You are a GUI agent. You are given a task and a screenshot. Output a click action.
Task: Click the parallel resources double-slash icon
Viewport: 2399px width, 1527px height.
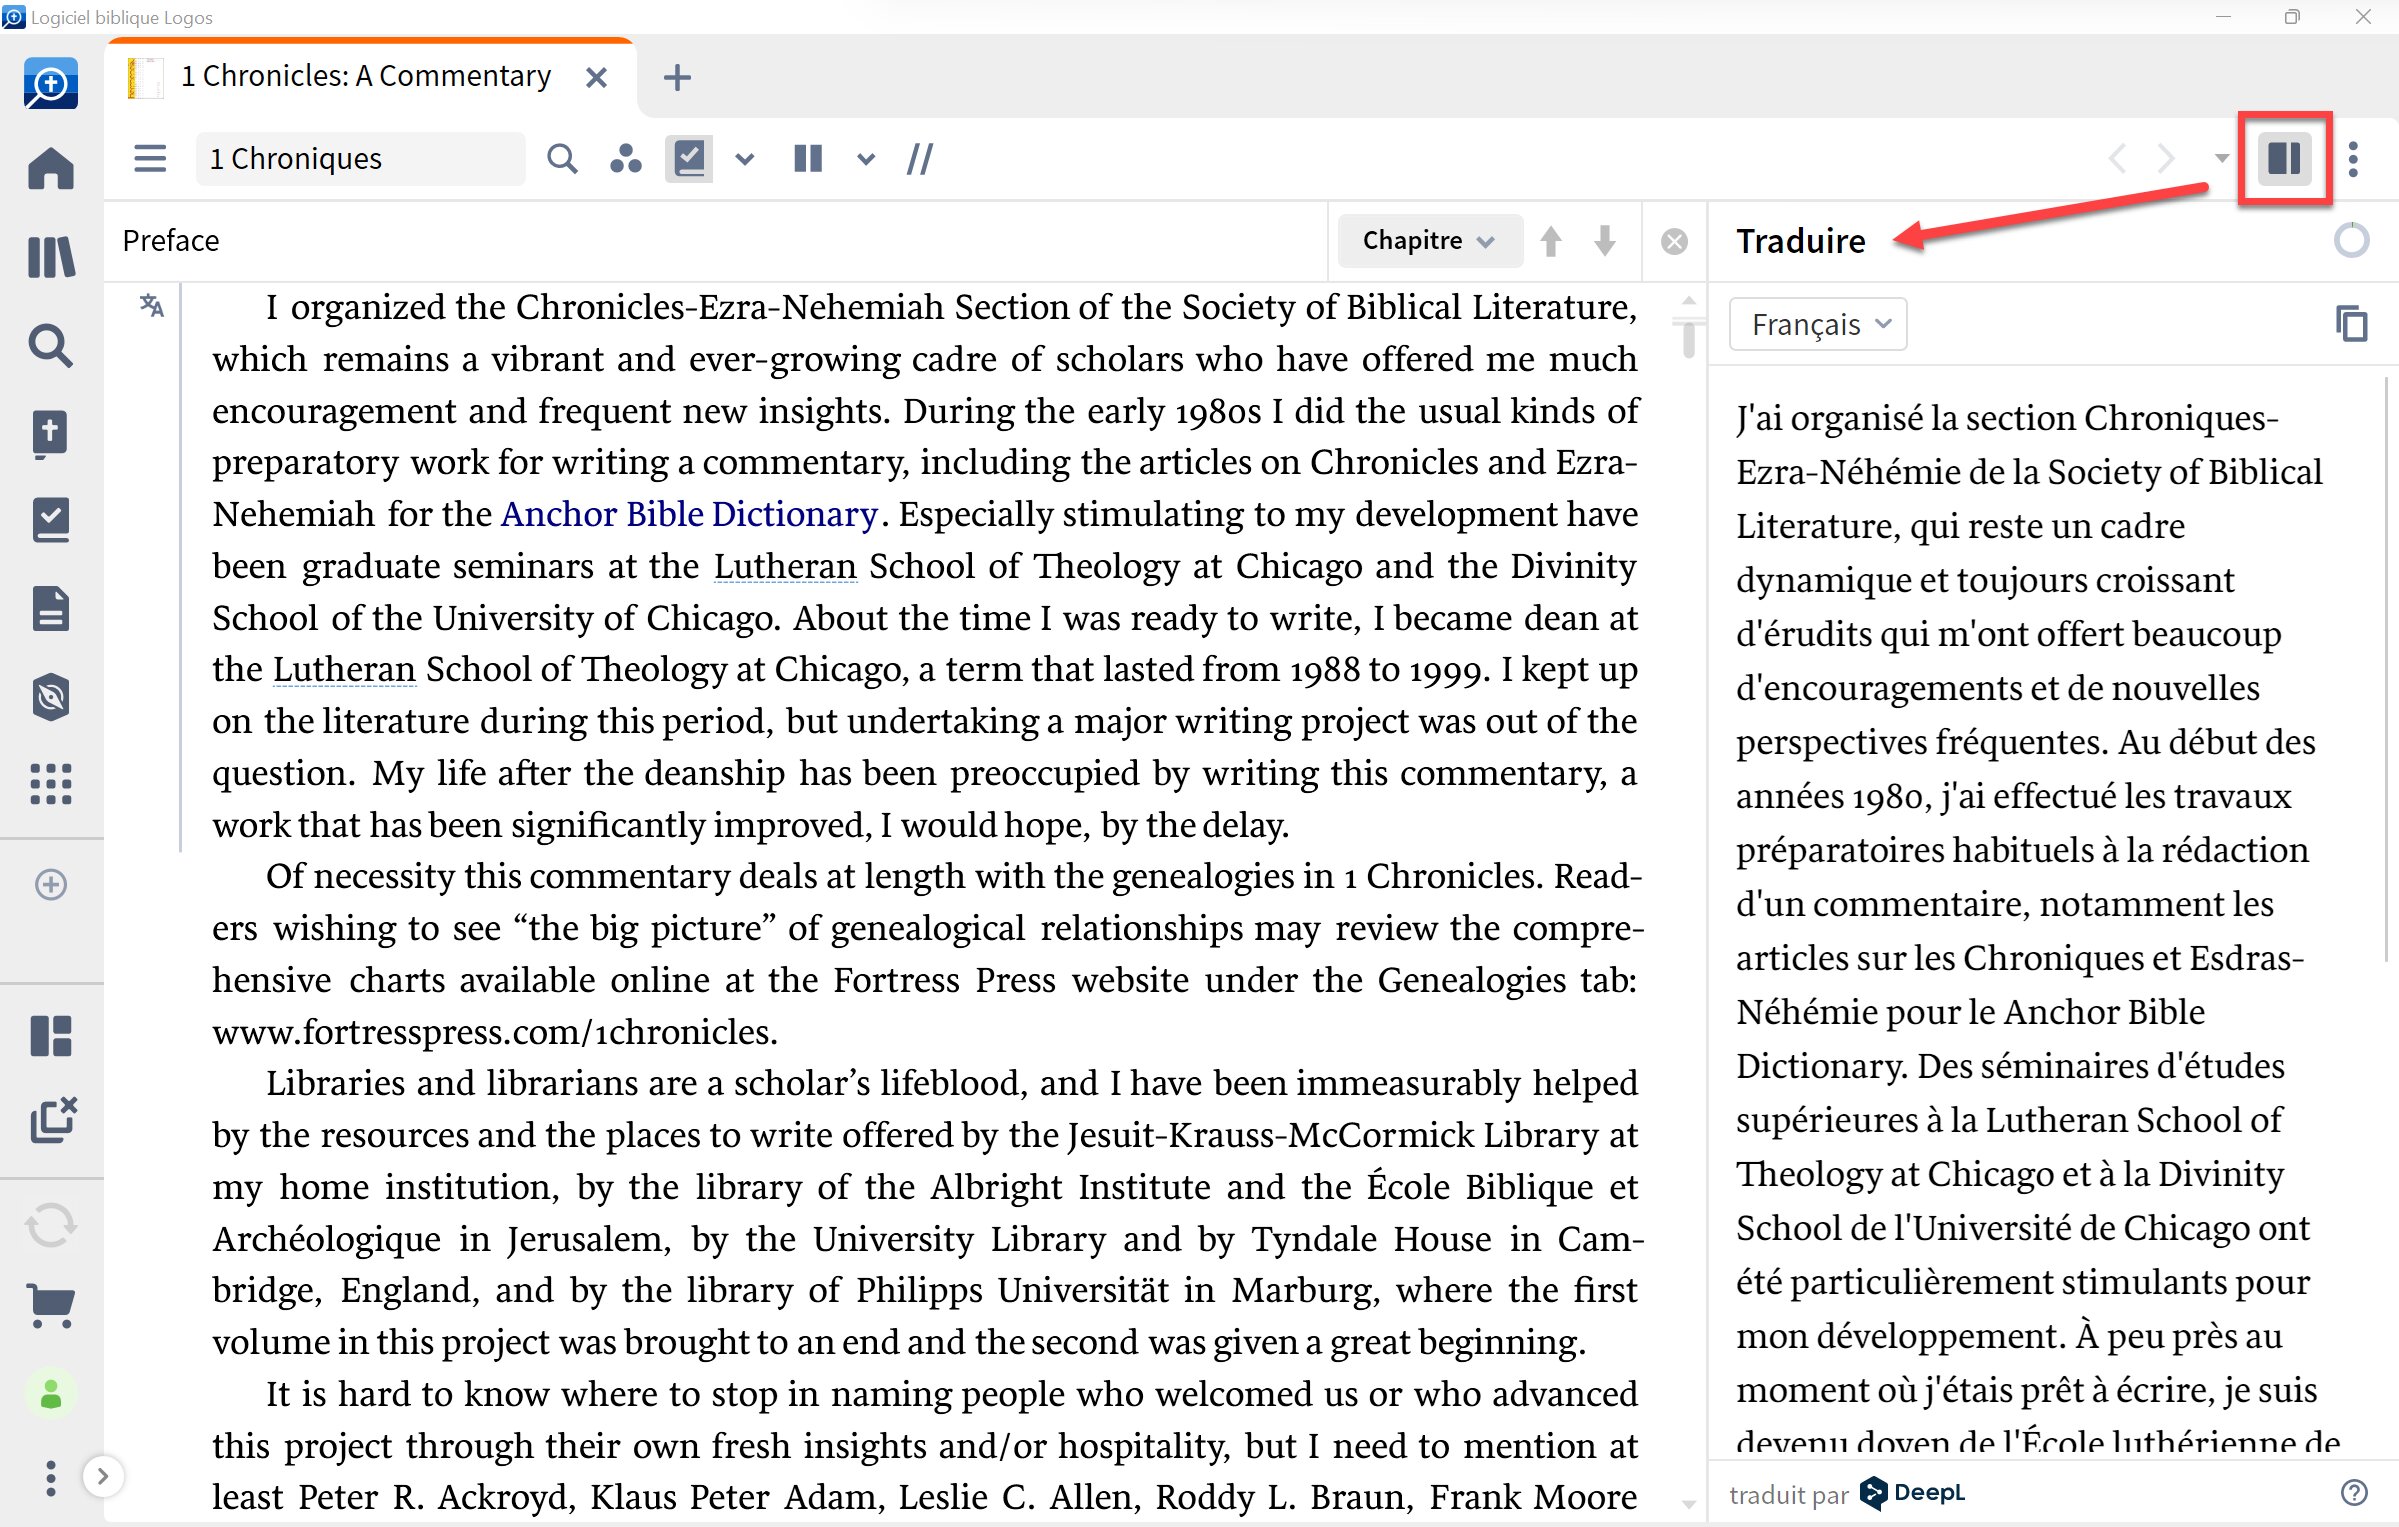click(920, 159)
